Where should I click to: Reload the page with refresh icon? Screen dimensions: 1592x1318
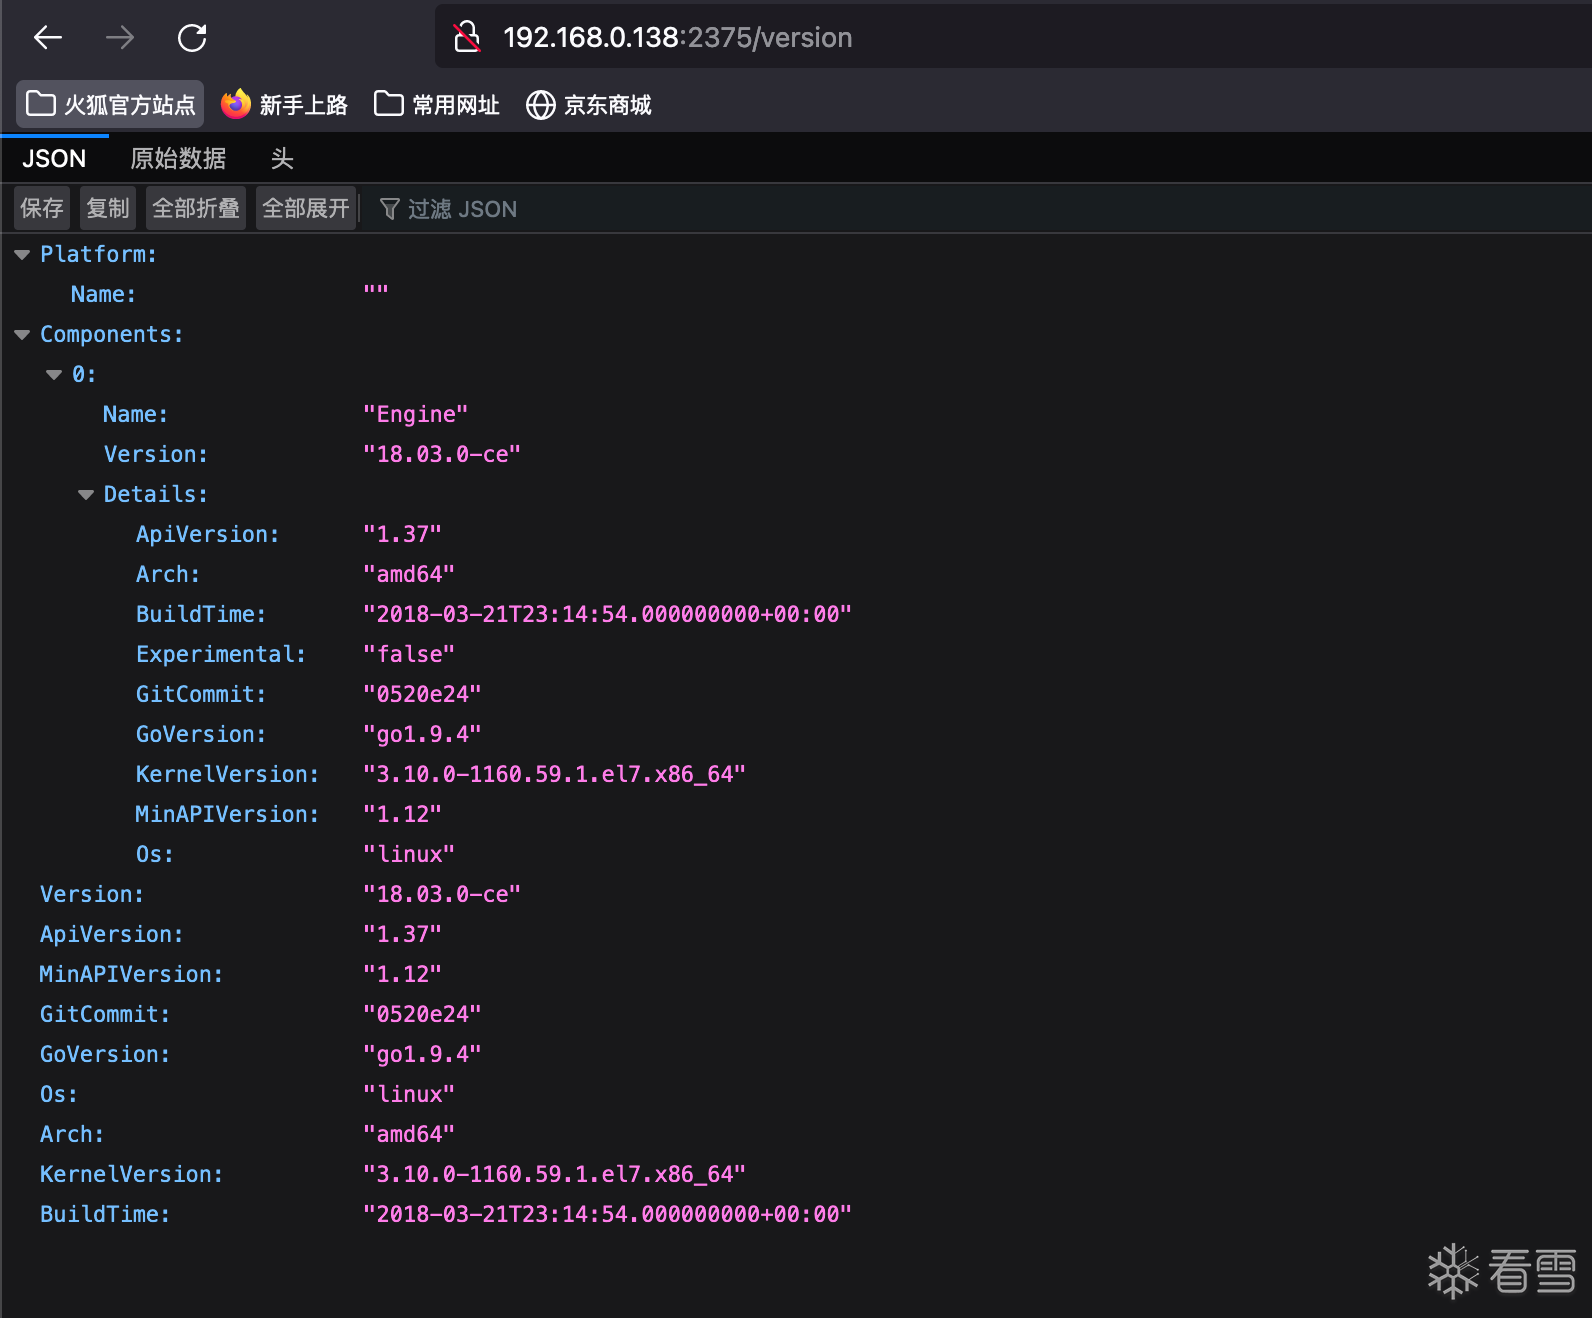[192, 38]
